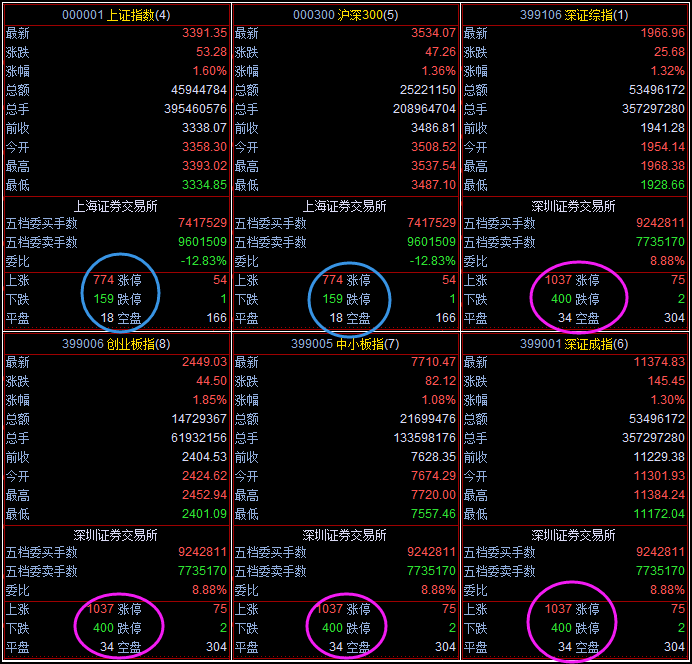This screenshot has height=664, width=692.
Task: Open the 创业板指 index header
Action: 116,344
